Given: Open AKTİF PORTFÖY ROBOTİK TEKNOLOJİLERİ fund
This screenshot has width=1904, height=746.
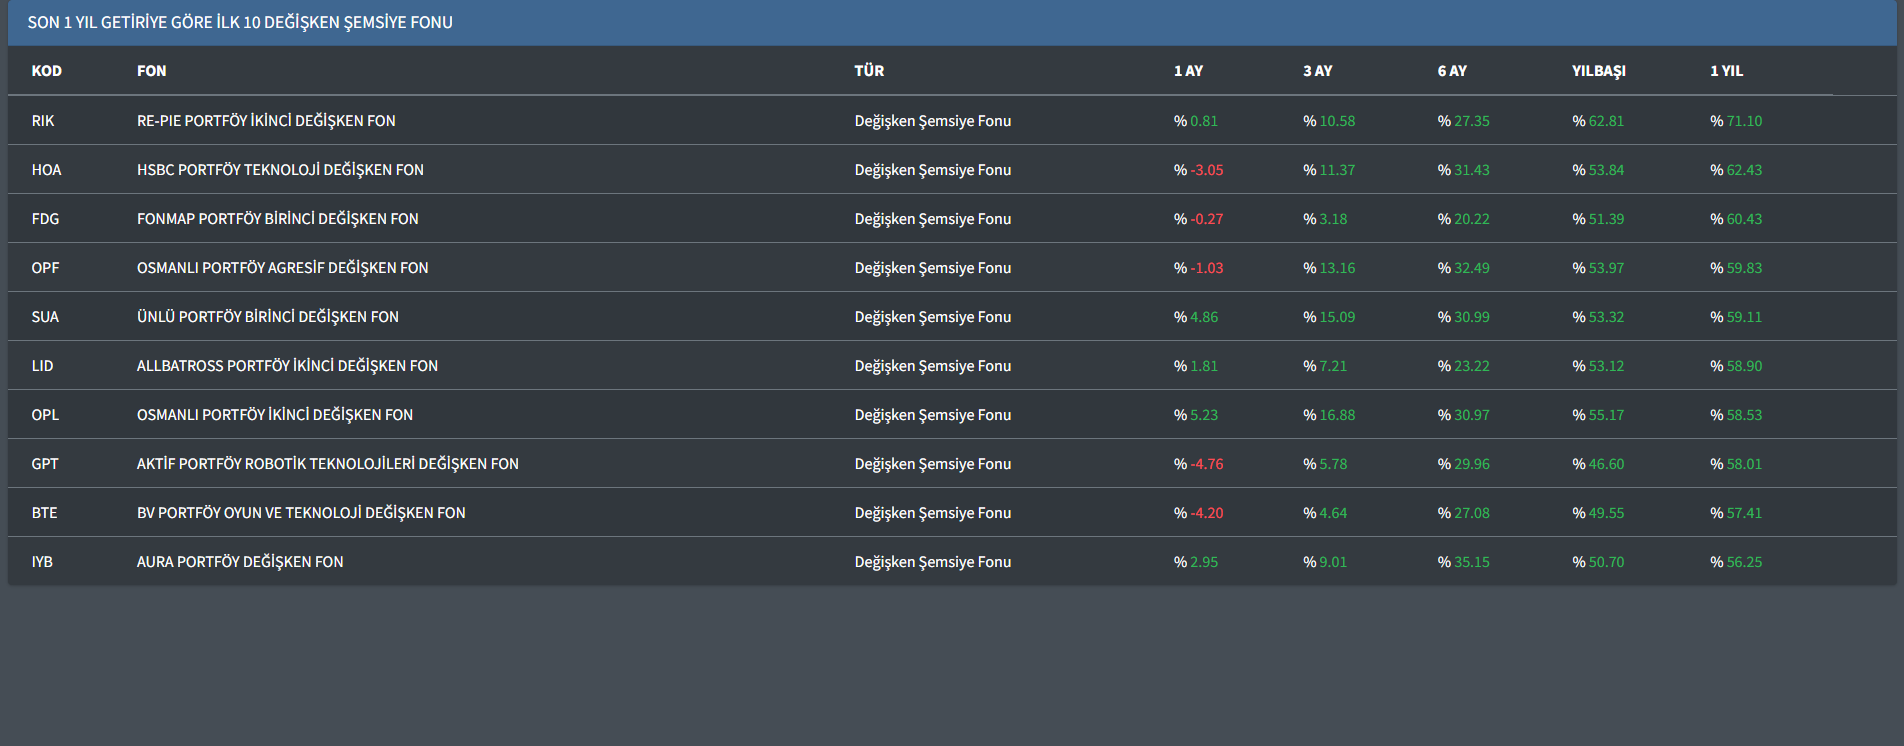Looking at the screenshot, I should pos(327,464).
